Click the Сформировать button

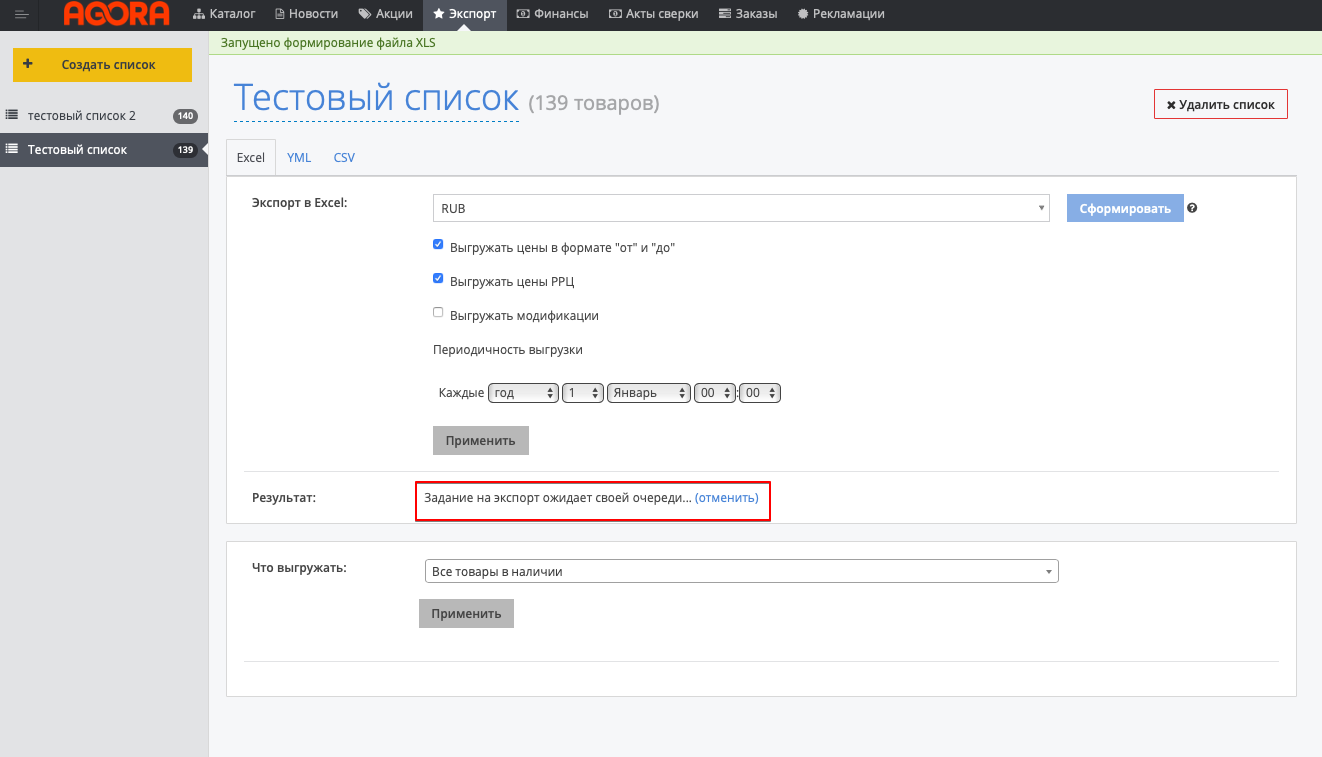tap(1124, 208)
